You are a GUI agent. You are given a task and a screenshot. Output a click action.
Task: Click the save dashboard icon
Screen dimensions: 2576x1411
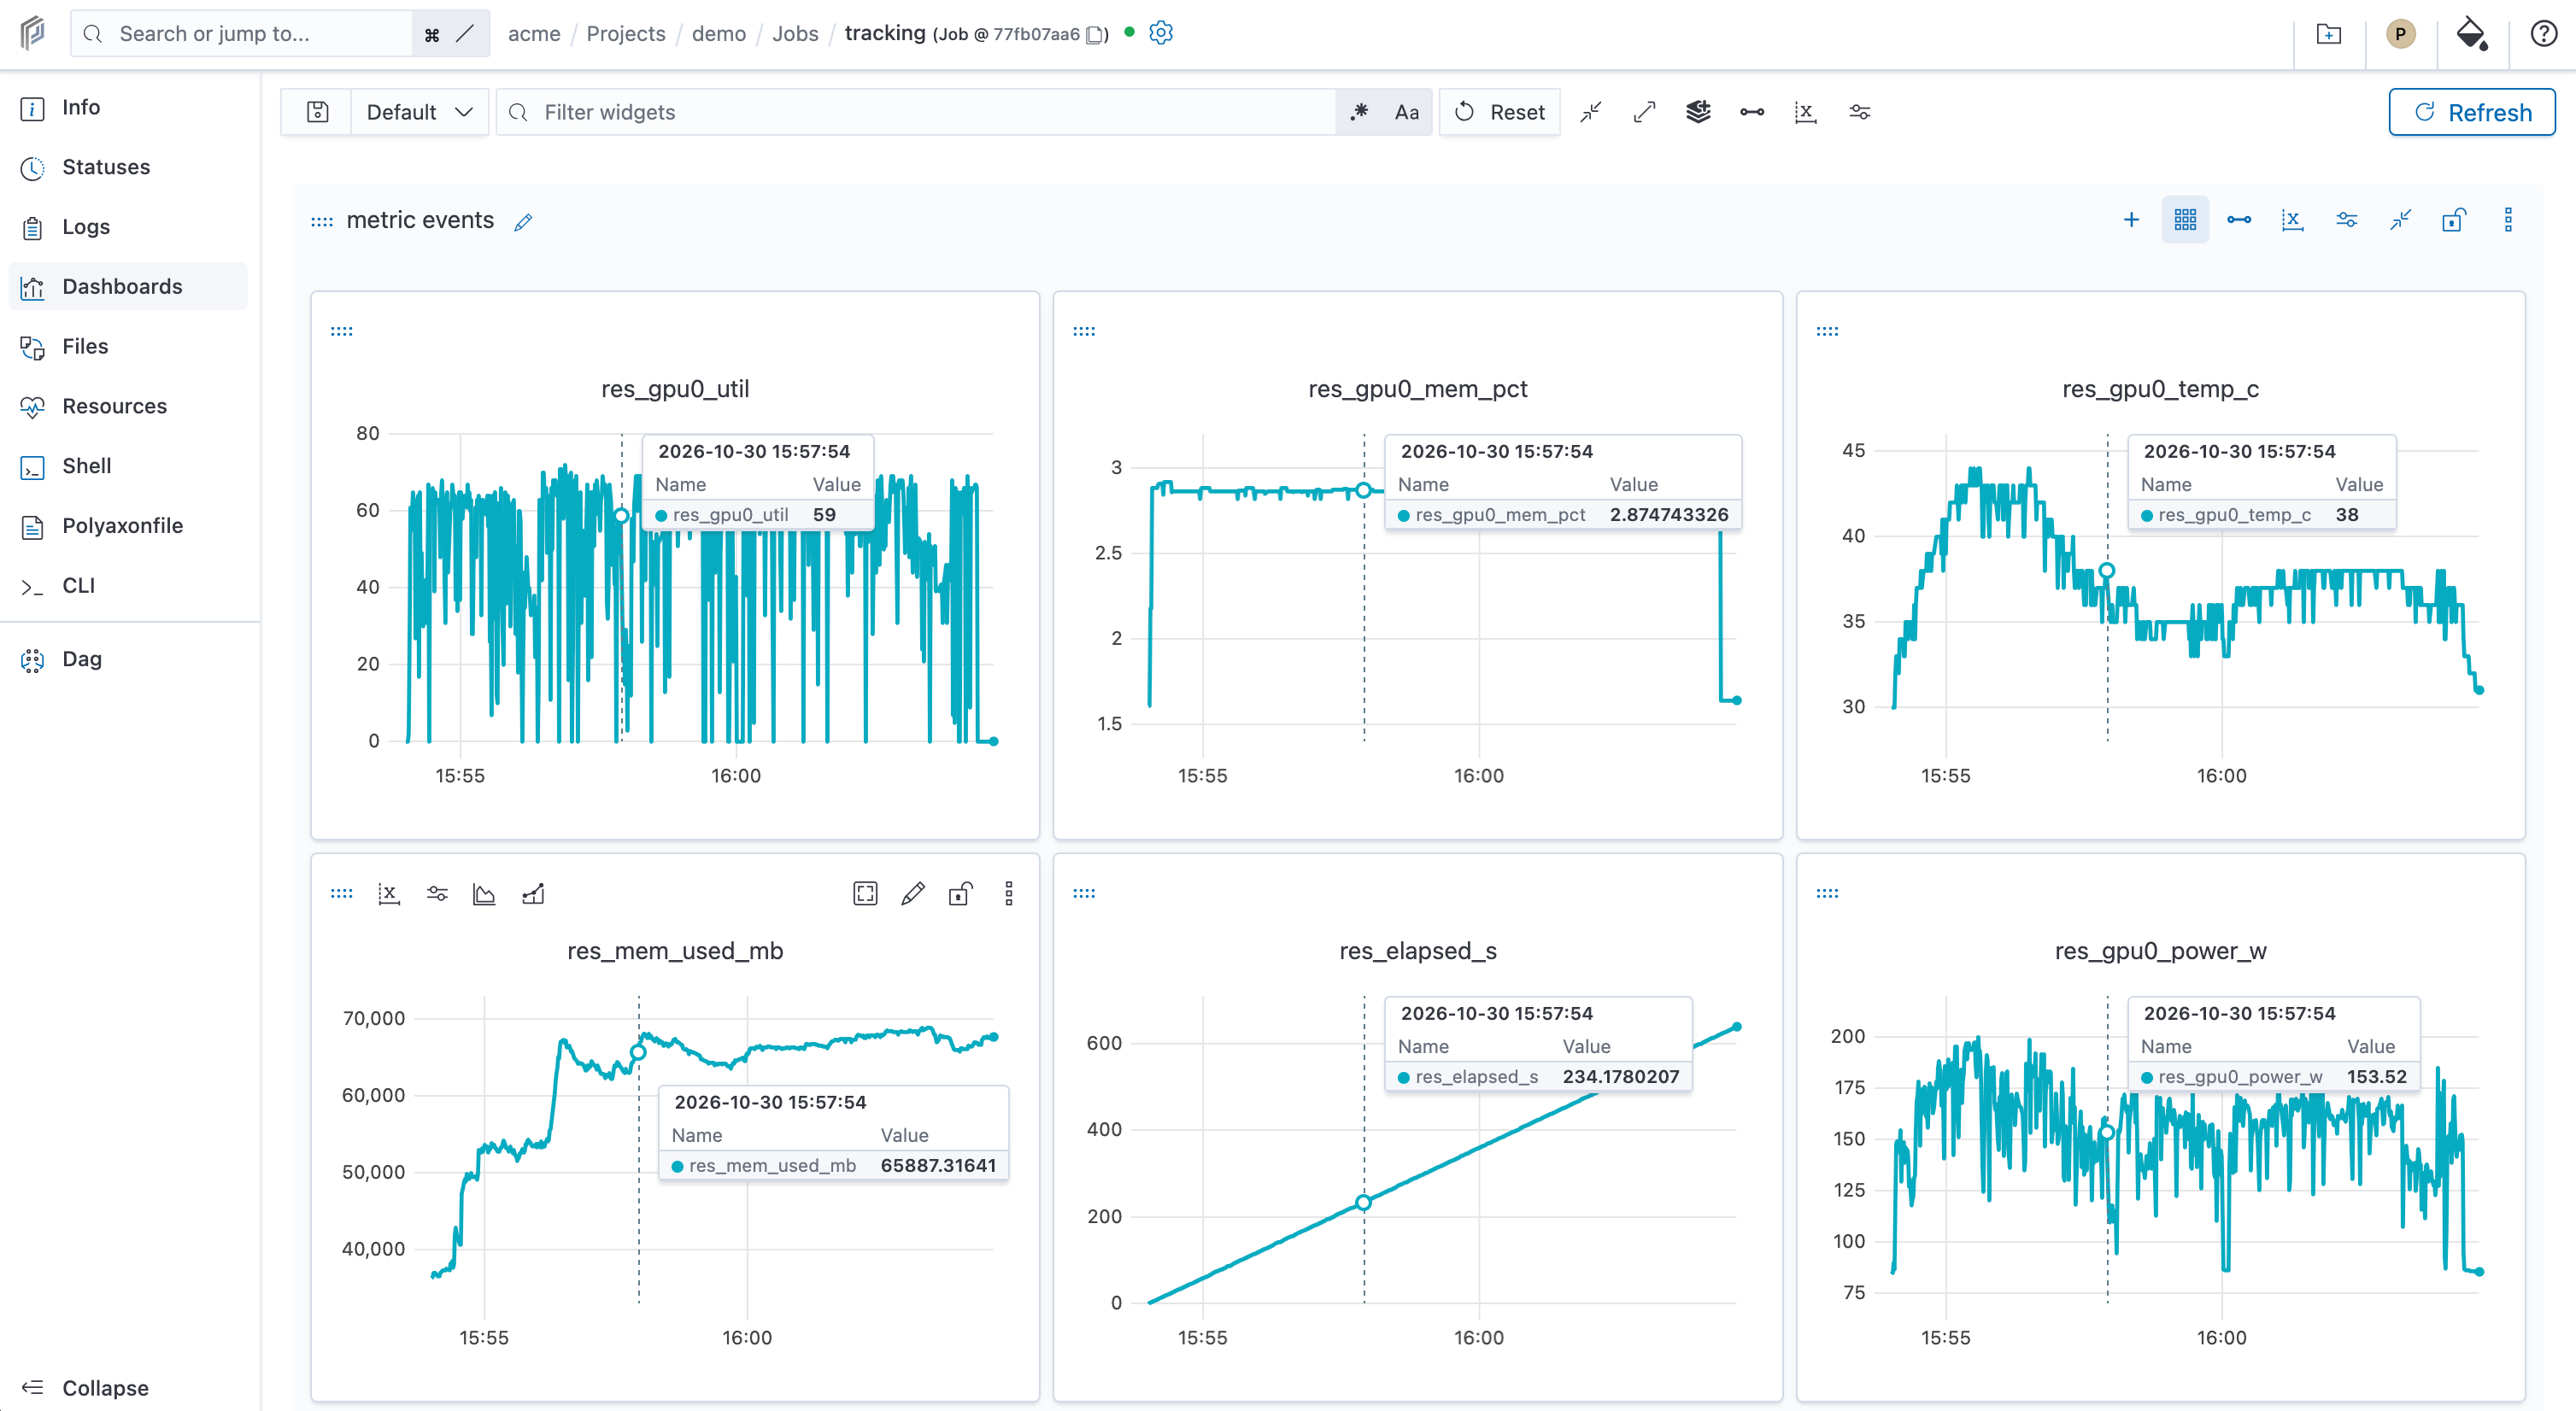pyautogui.click(x=317, y=112)
